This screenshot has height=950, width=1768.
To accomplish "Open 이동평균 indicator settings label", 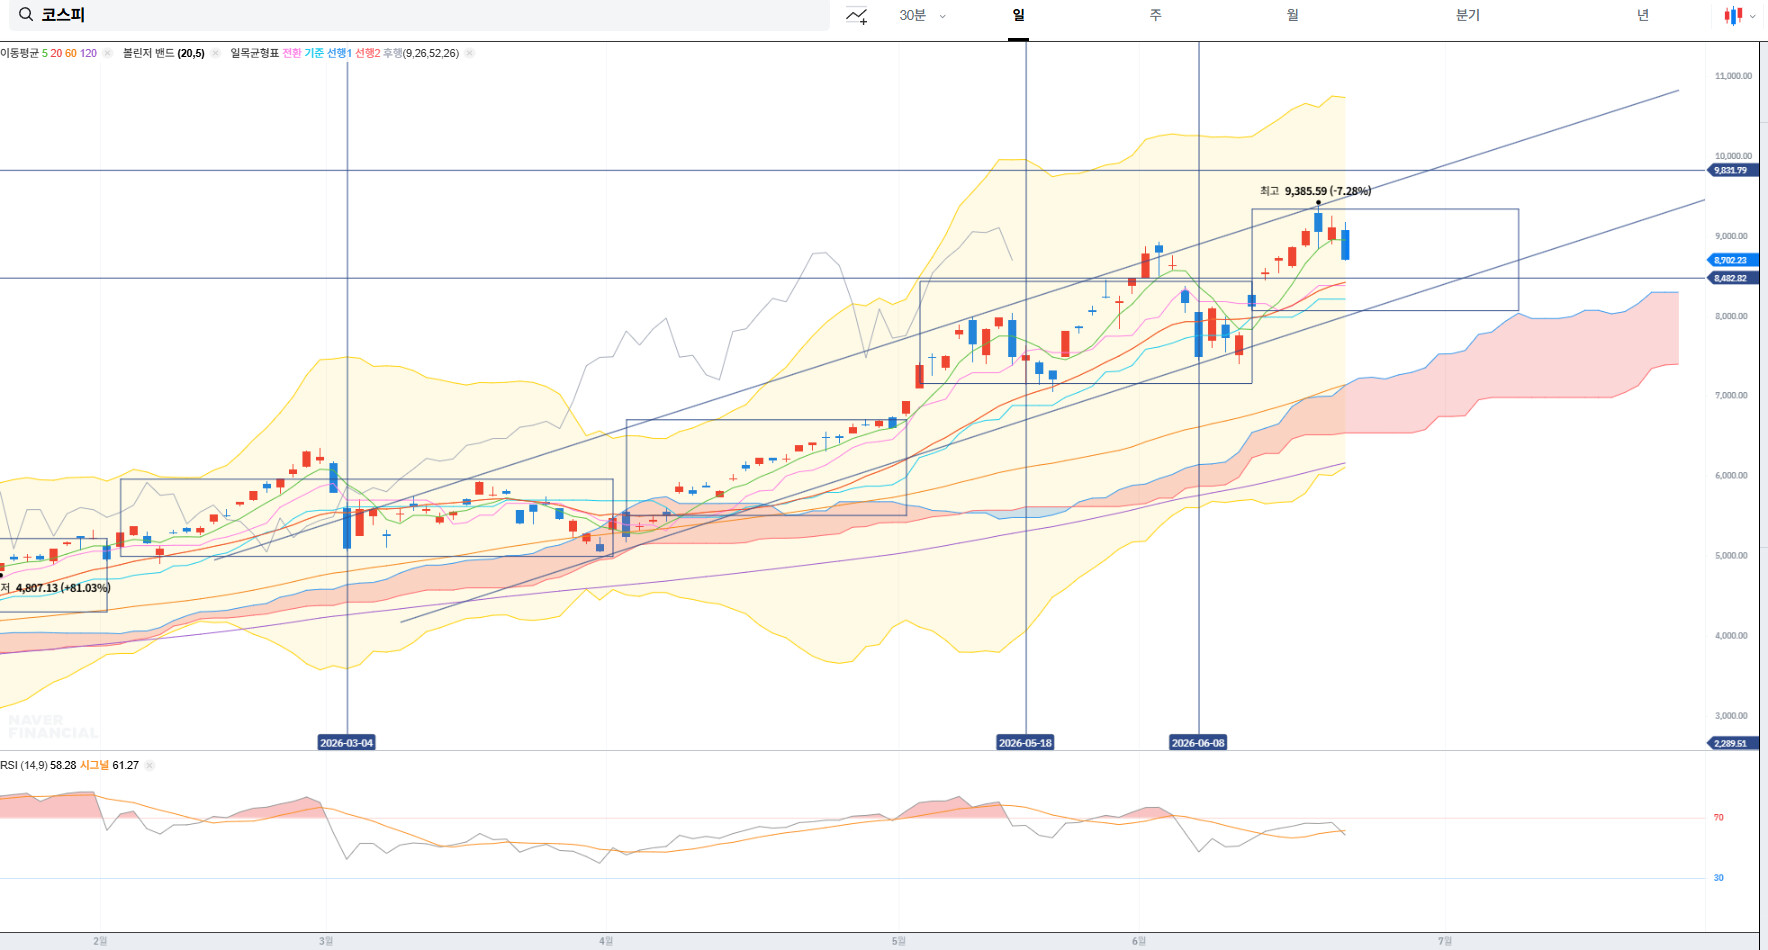I will (x=19, y=53).
